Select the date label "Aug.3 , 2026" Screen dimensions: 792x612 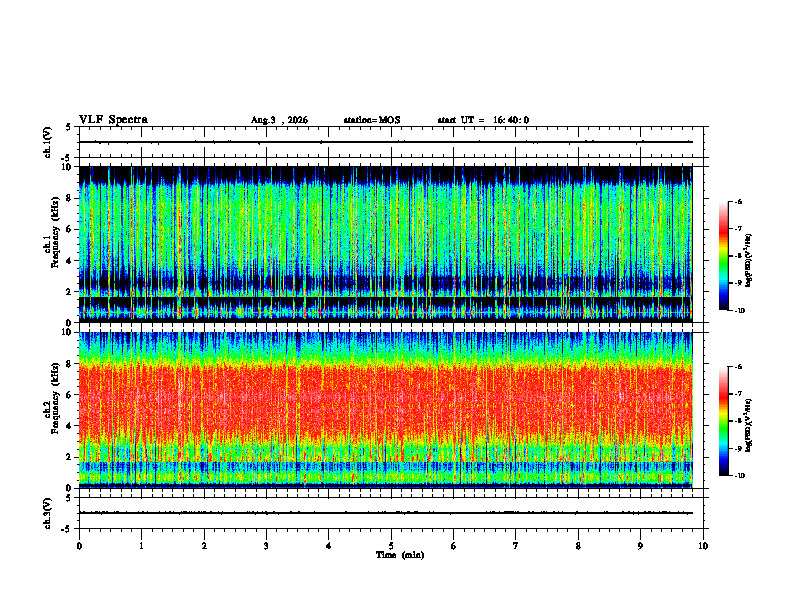click(x=279, y=120)
